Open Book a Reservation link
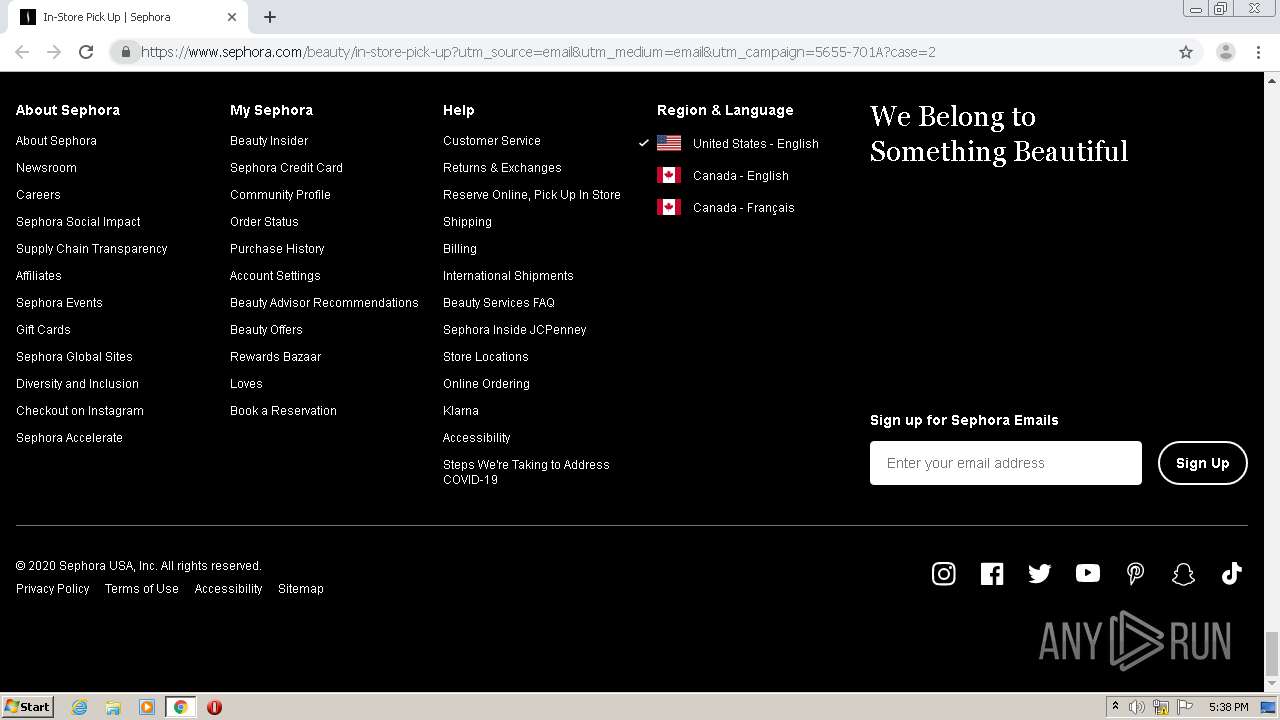 coord(283,411)
